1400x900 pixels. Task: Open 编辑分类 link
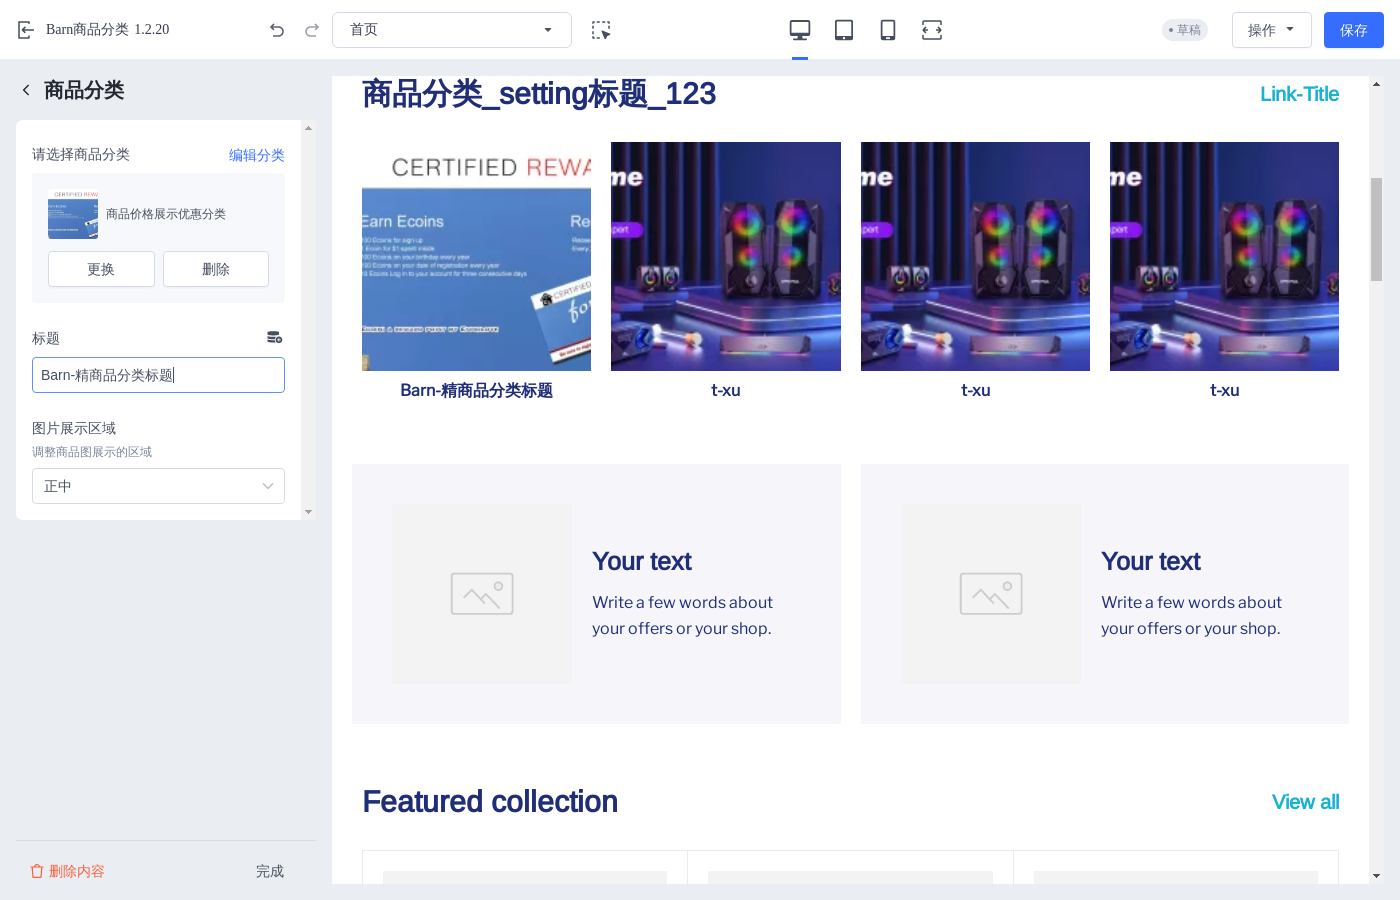[256, 155]
